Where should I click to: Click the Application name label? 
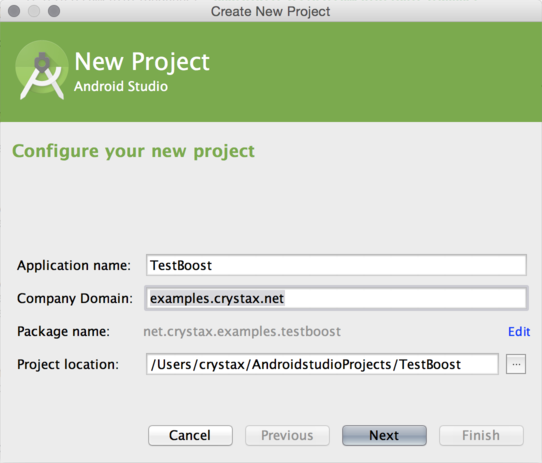[74, 266]
